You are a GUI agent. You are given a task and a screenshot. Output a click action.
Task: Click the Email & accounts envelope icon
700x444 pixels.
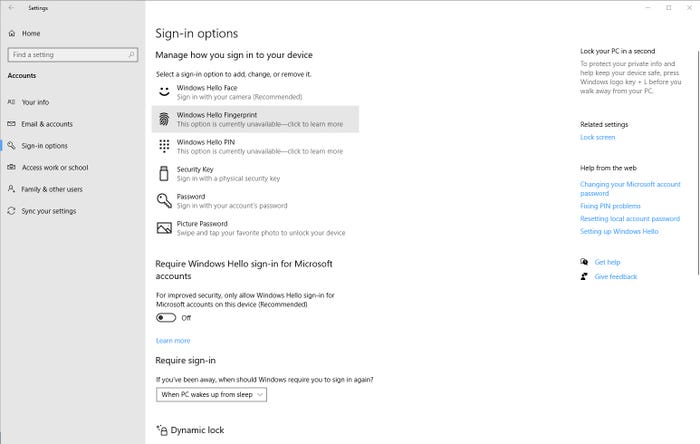(12, 124)
